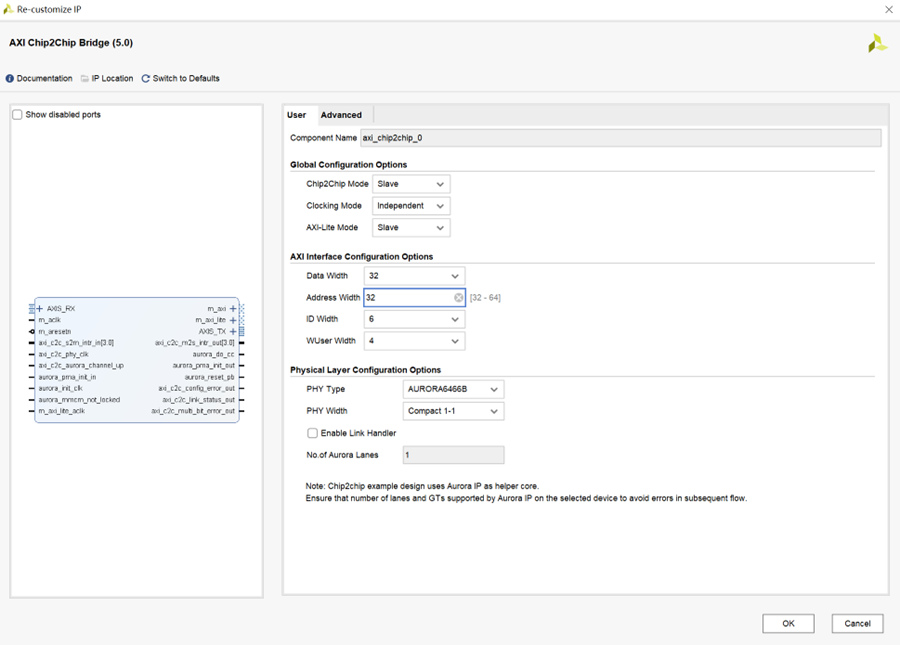Select the aurora_pma_init_in port
The width and height of the screenshot is (900, 645).
coord(67,377)
